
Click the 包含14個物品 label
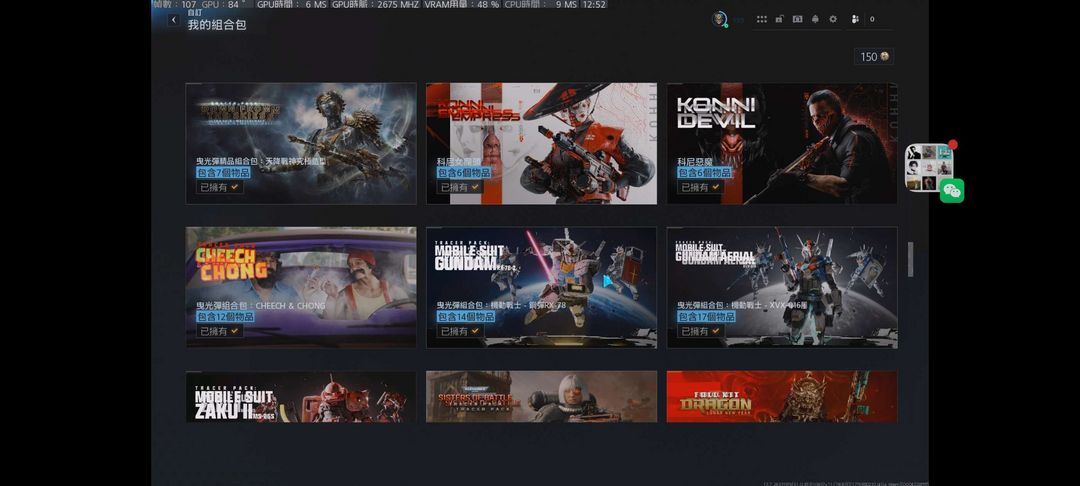466,317
